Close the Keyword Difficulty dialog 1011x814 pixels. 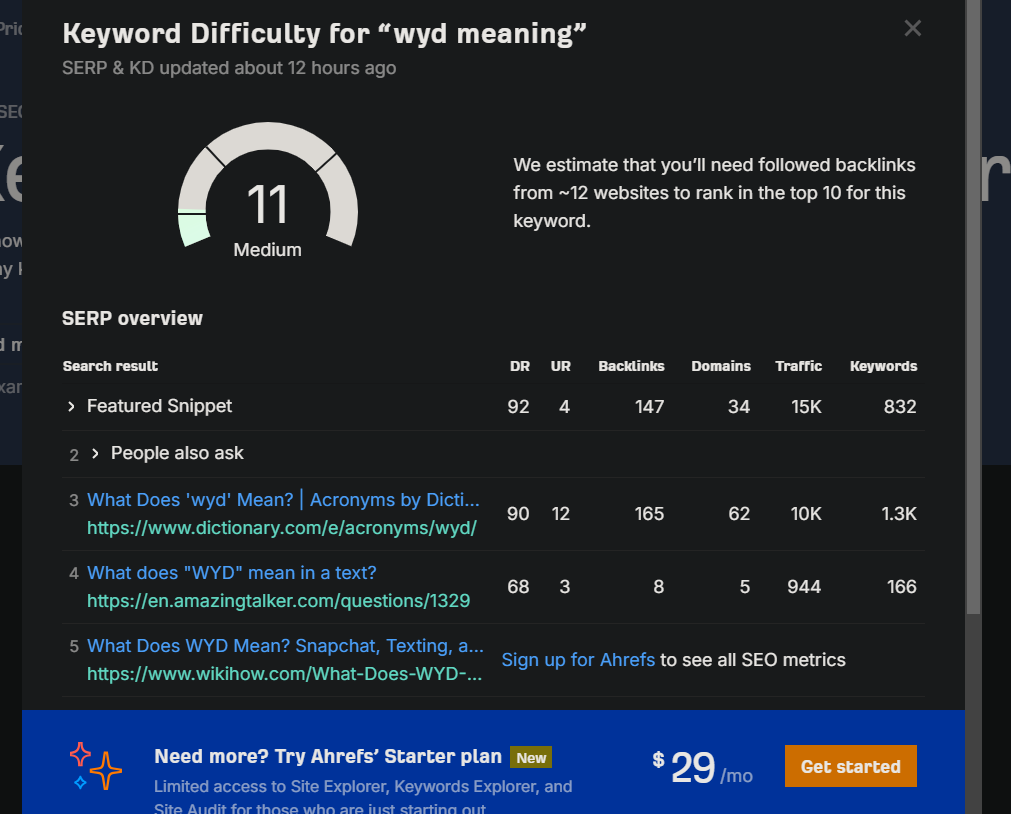point(912,28)
